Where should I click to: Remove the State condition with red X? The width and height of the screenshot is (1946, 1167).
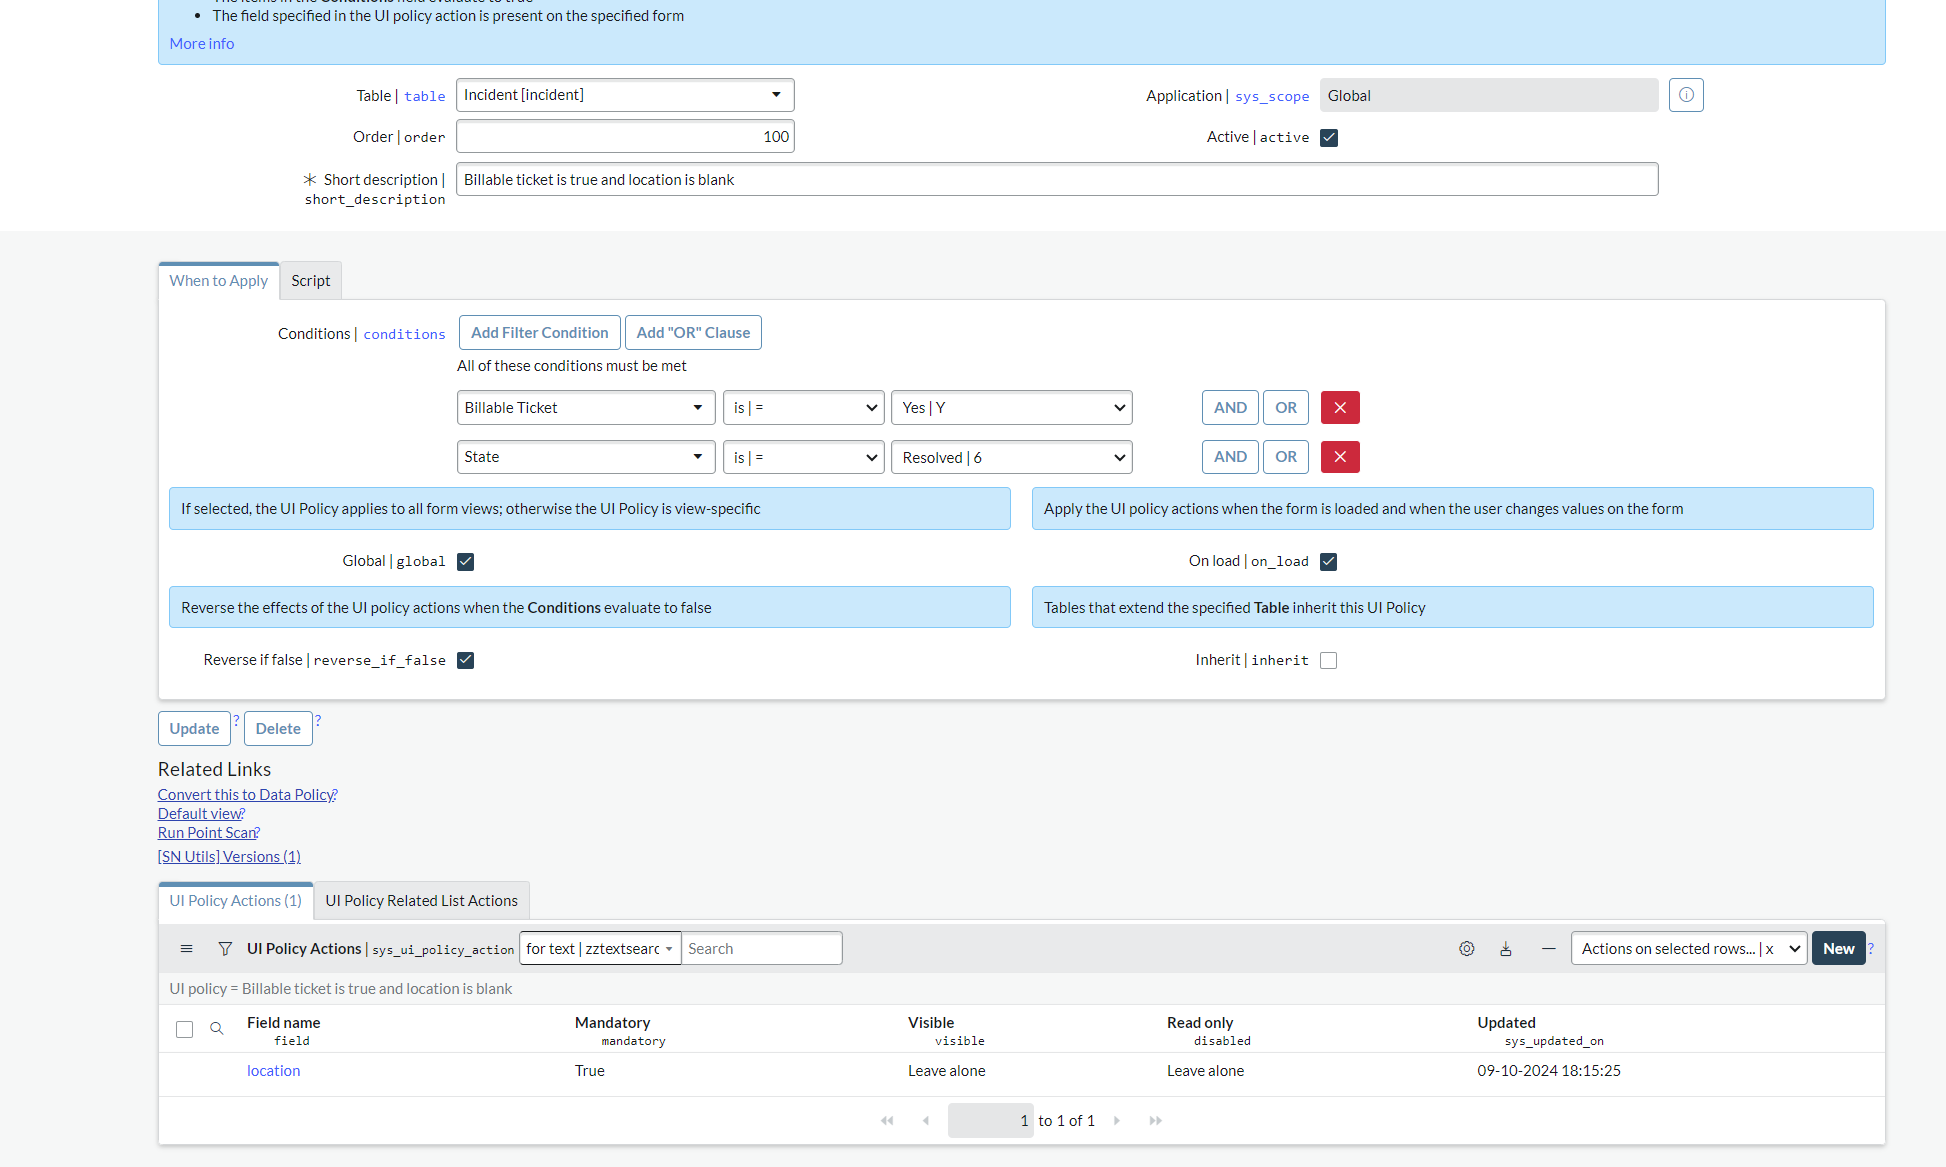click(1340, 457)
